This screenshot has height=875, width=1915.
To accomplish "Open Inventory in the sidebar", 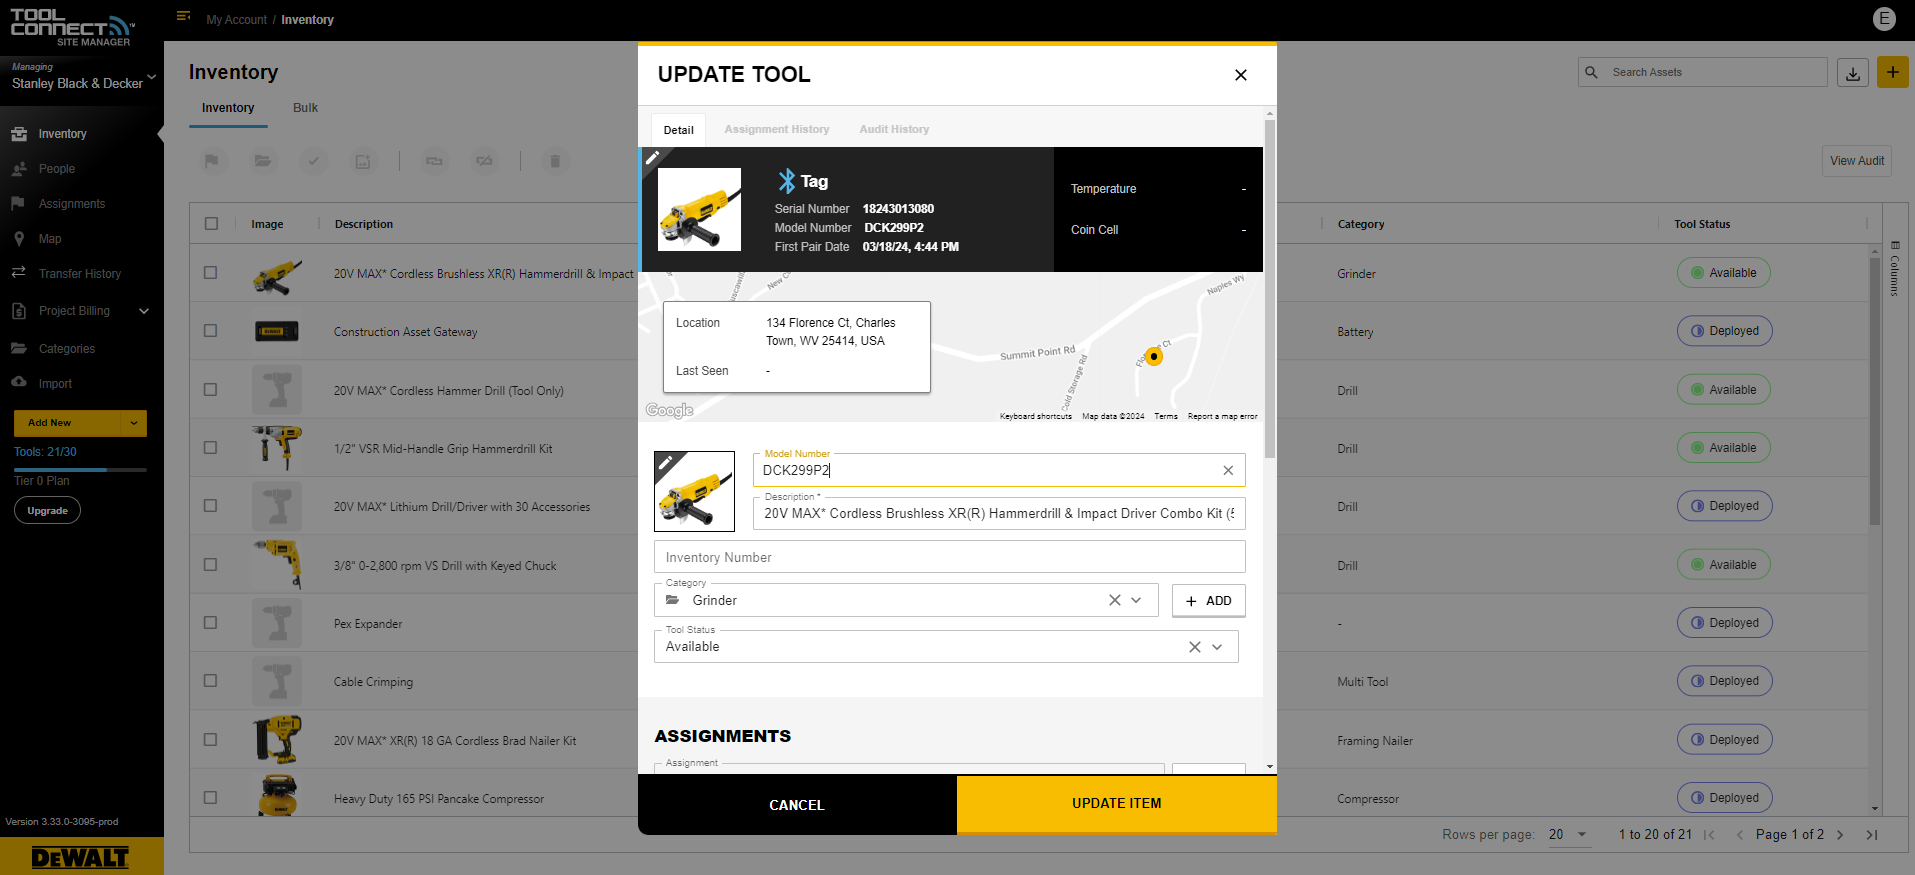I will tap(62, 134).
